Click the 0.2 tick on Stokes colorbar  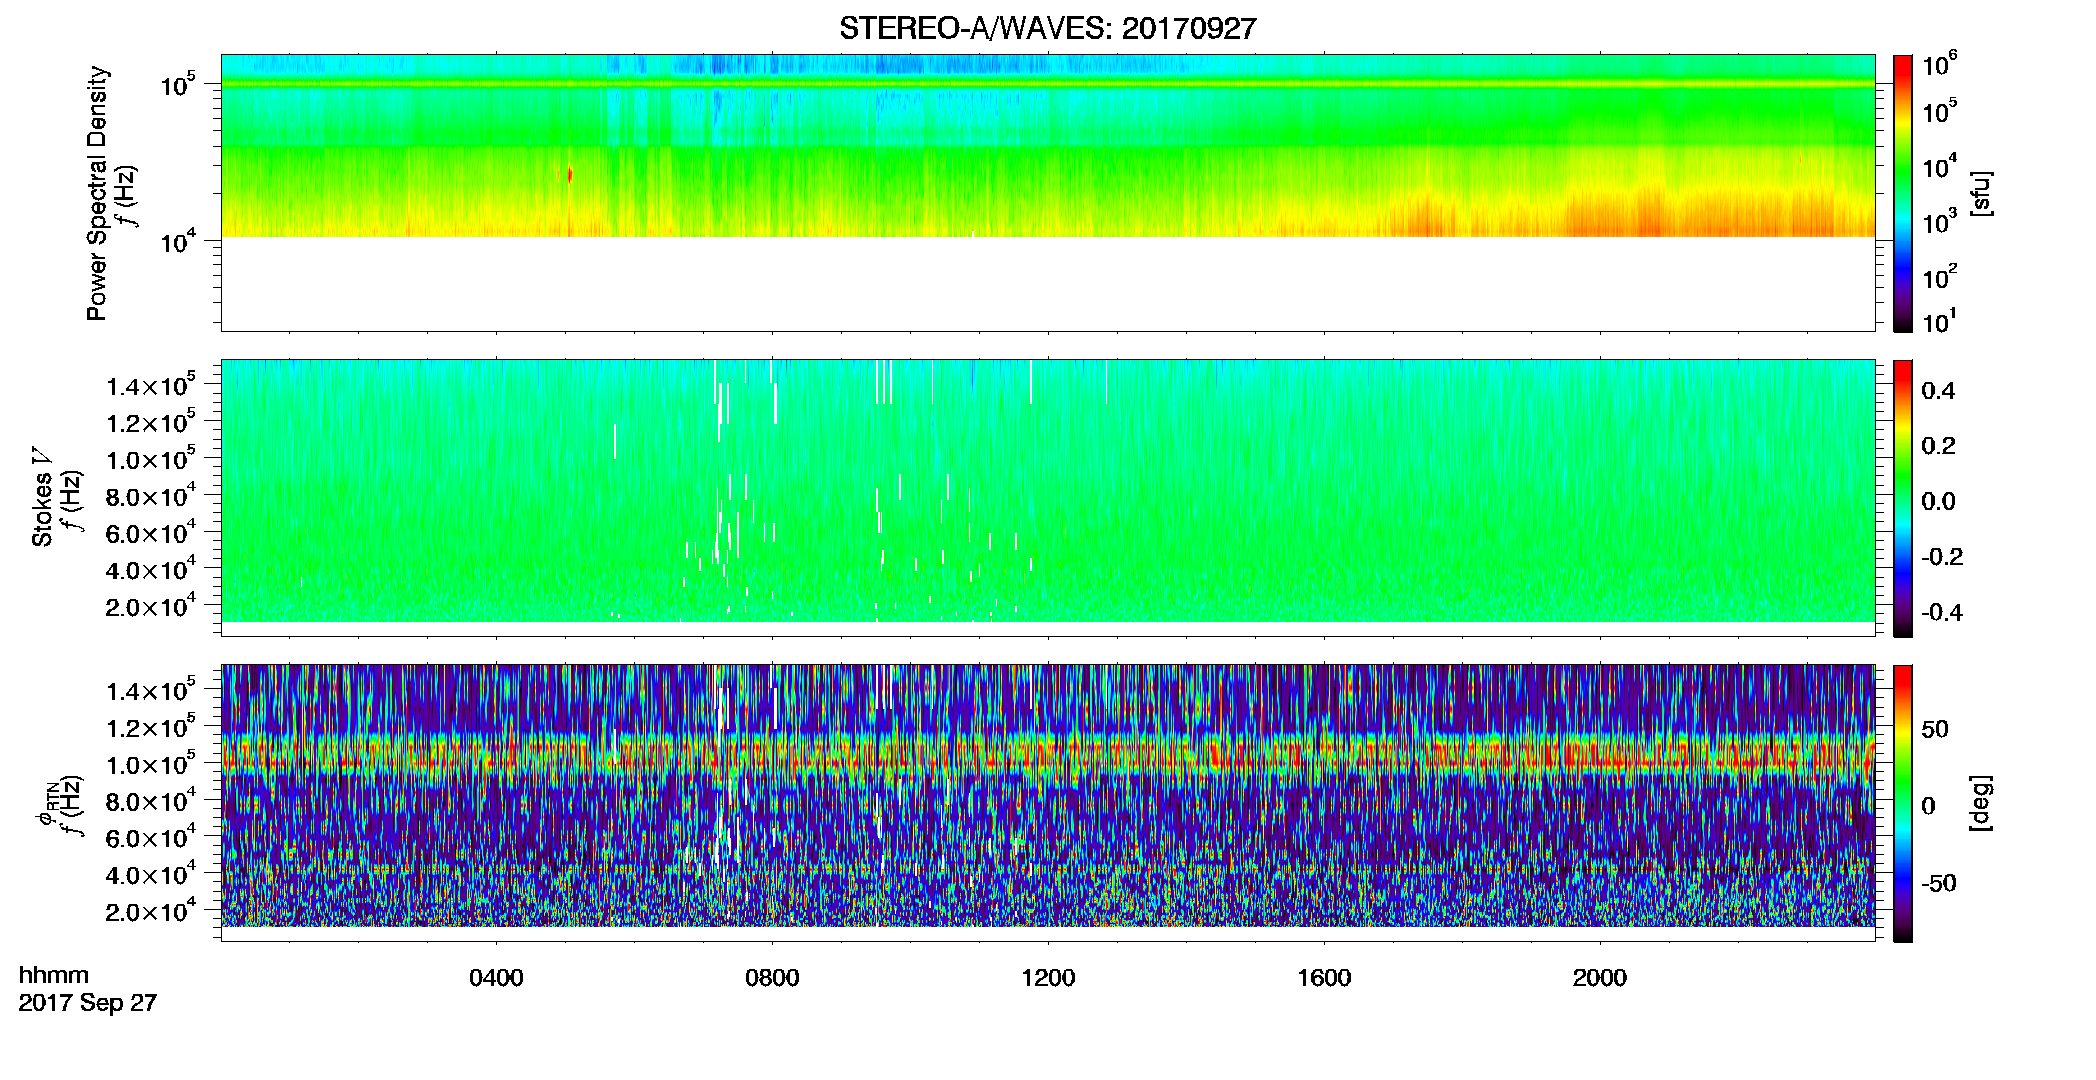pyautogui.click(x=1938, y=446)
